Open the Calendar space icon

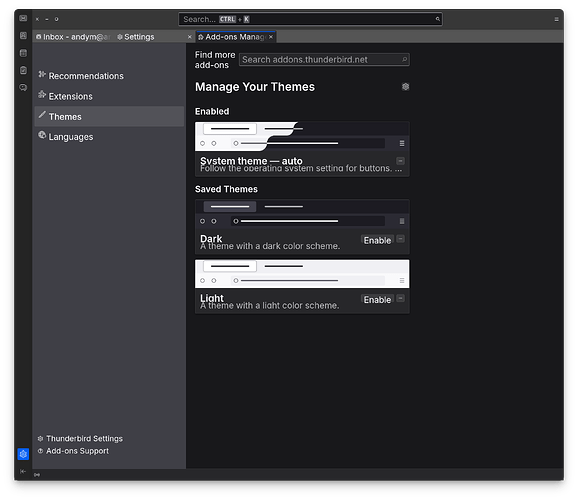(x=23, y=53)
